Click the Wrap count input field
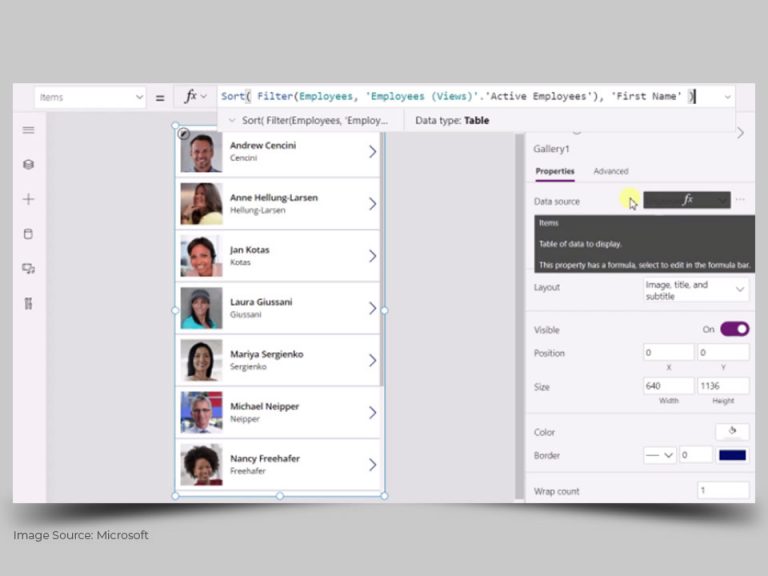Viewport: 768px width, 576px height. click(x=723, y=491)
